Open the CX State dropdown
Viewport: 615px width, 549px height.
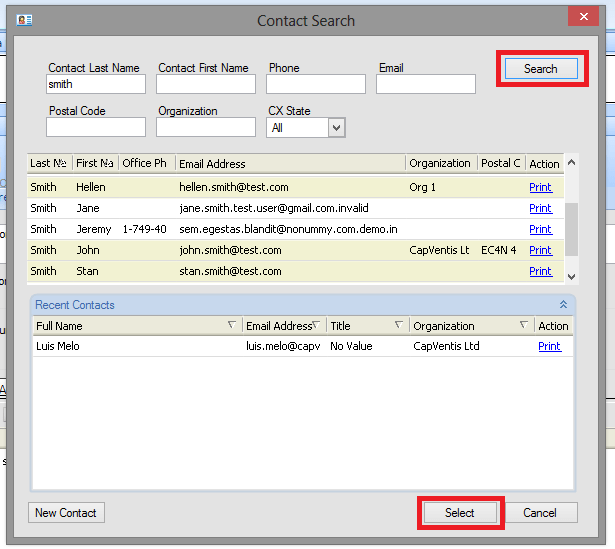coord(336,128)
